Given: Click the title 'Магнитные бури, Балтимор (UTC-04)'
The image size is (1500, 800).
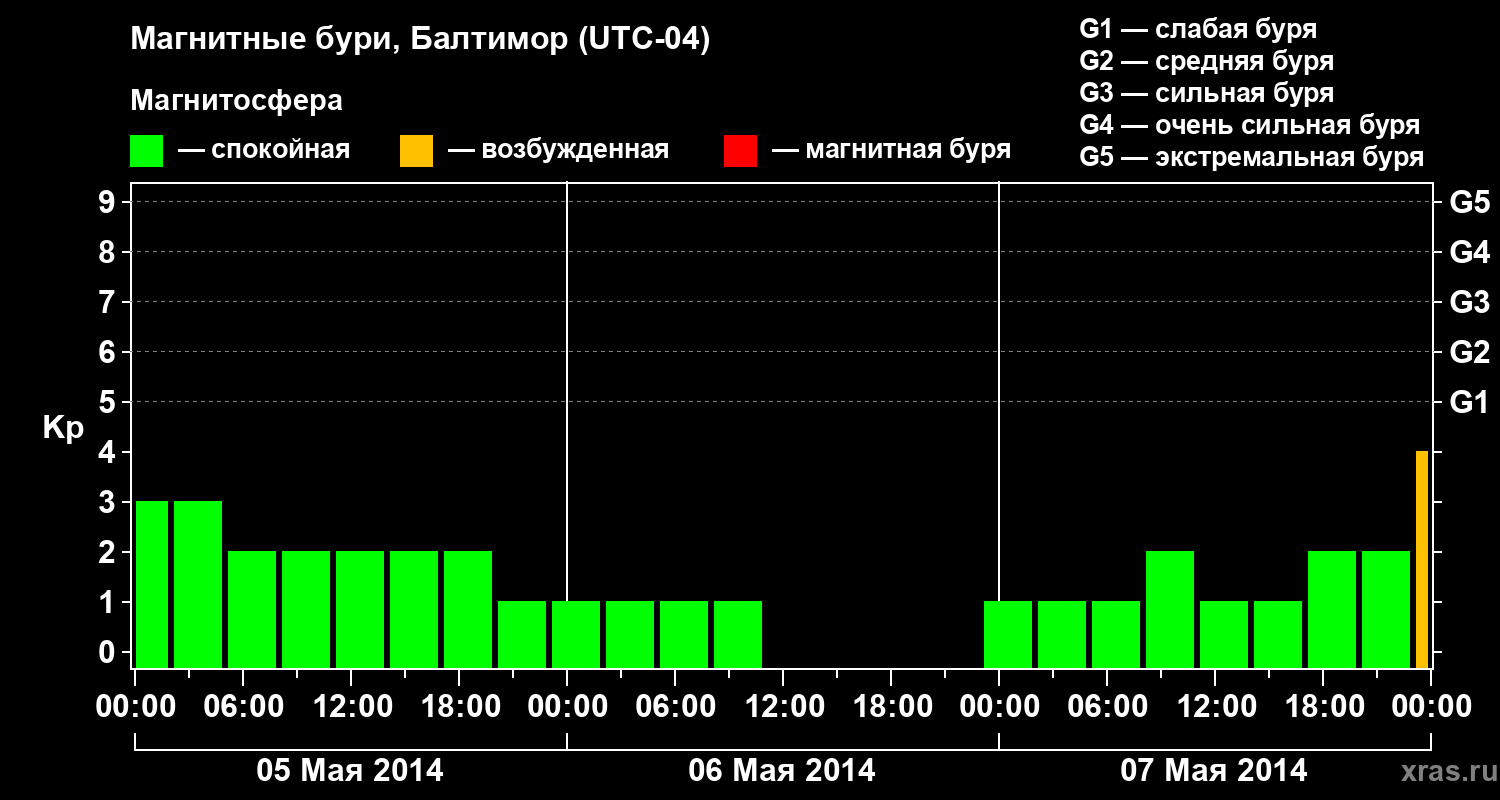Looking at the screenshot, I should [420, 40].
